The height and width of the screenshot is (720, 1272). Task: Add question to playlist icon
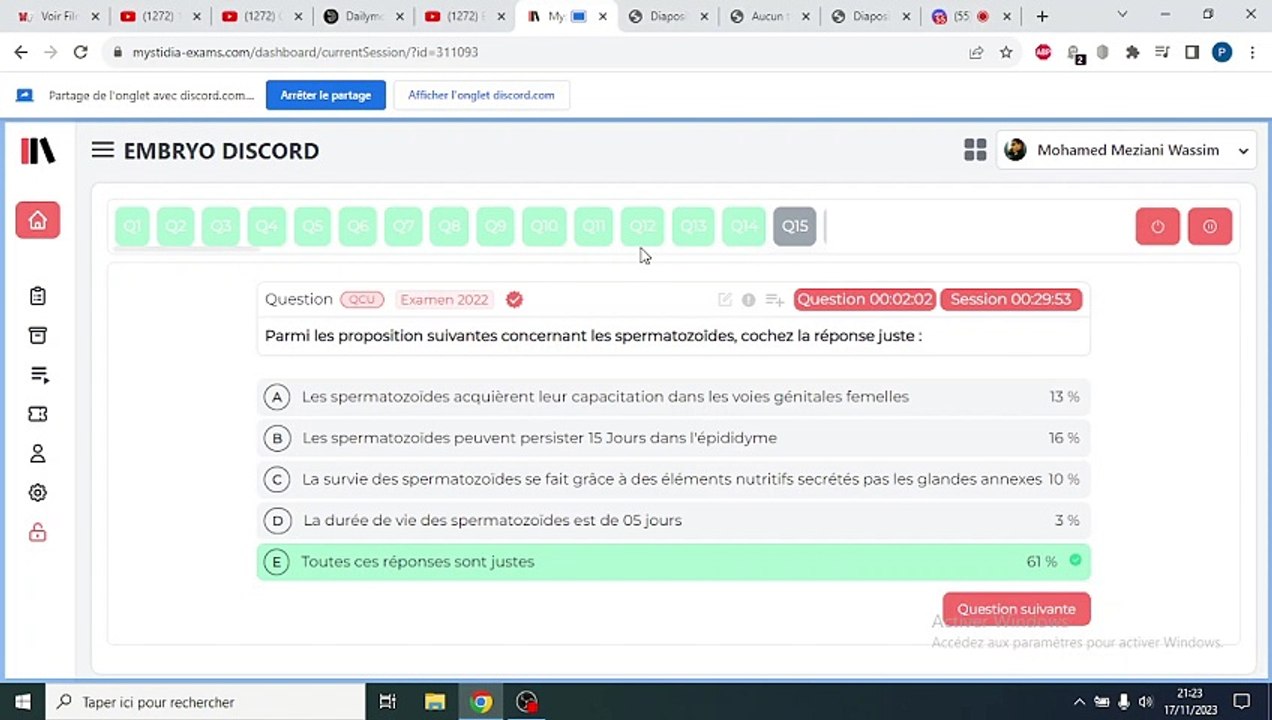pos(774,299)
